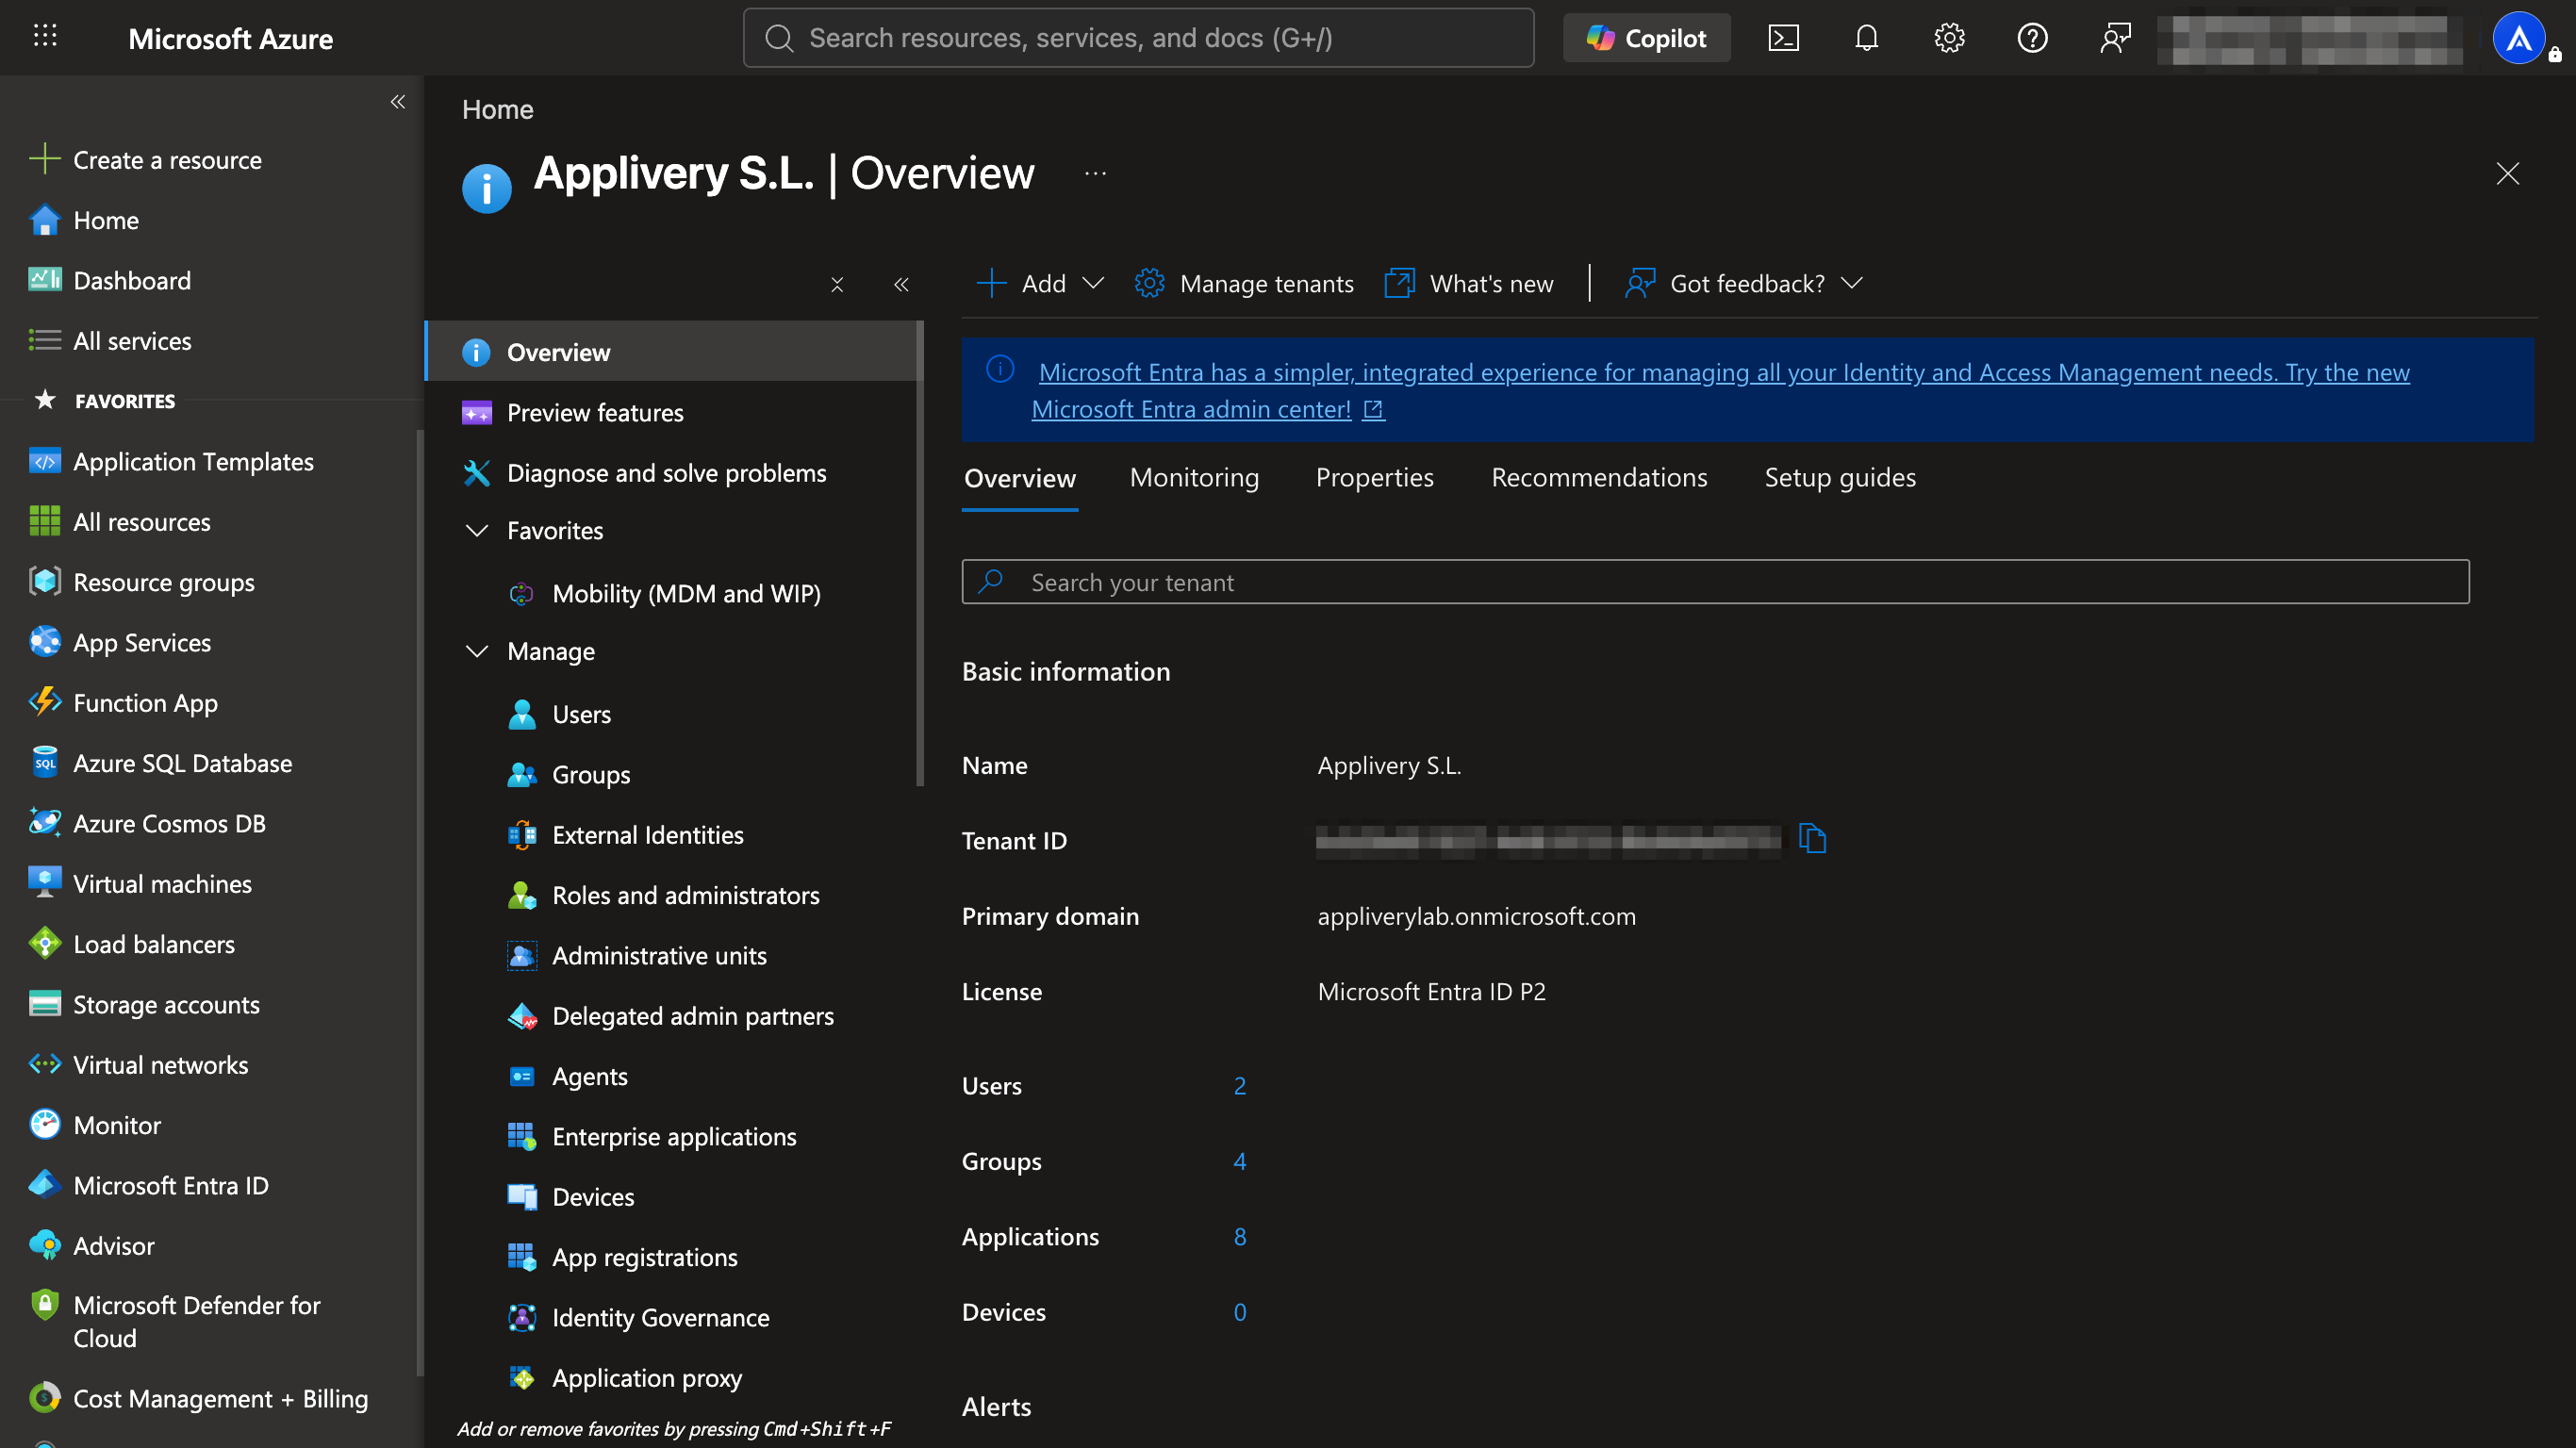Screen dimensions: 2576x1448
Task: Click the Load balancers icon
Action: (x=44, y=943)
